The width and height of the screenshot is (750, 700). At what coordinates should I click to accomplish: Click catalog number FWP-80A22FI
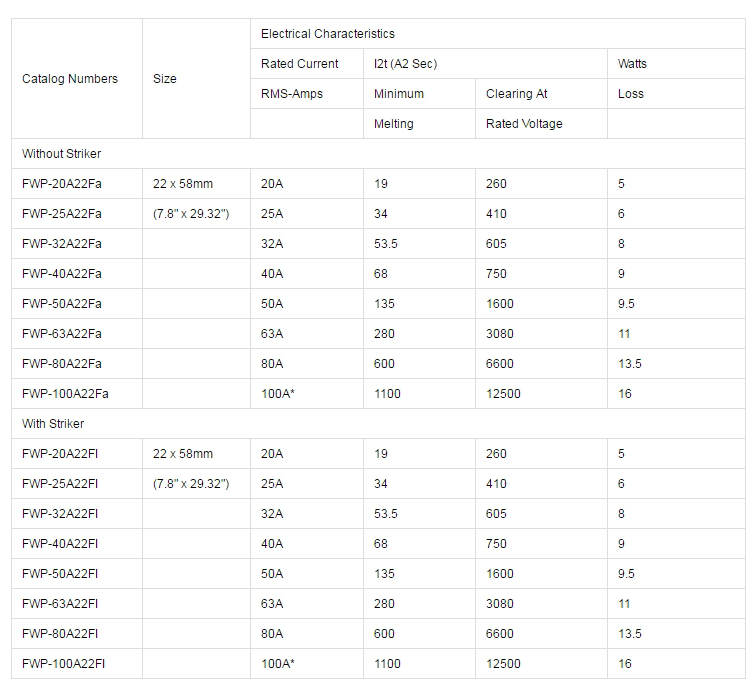coord(61,634)
